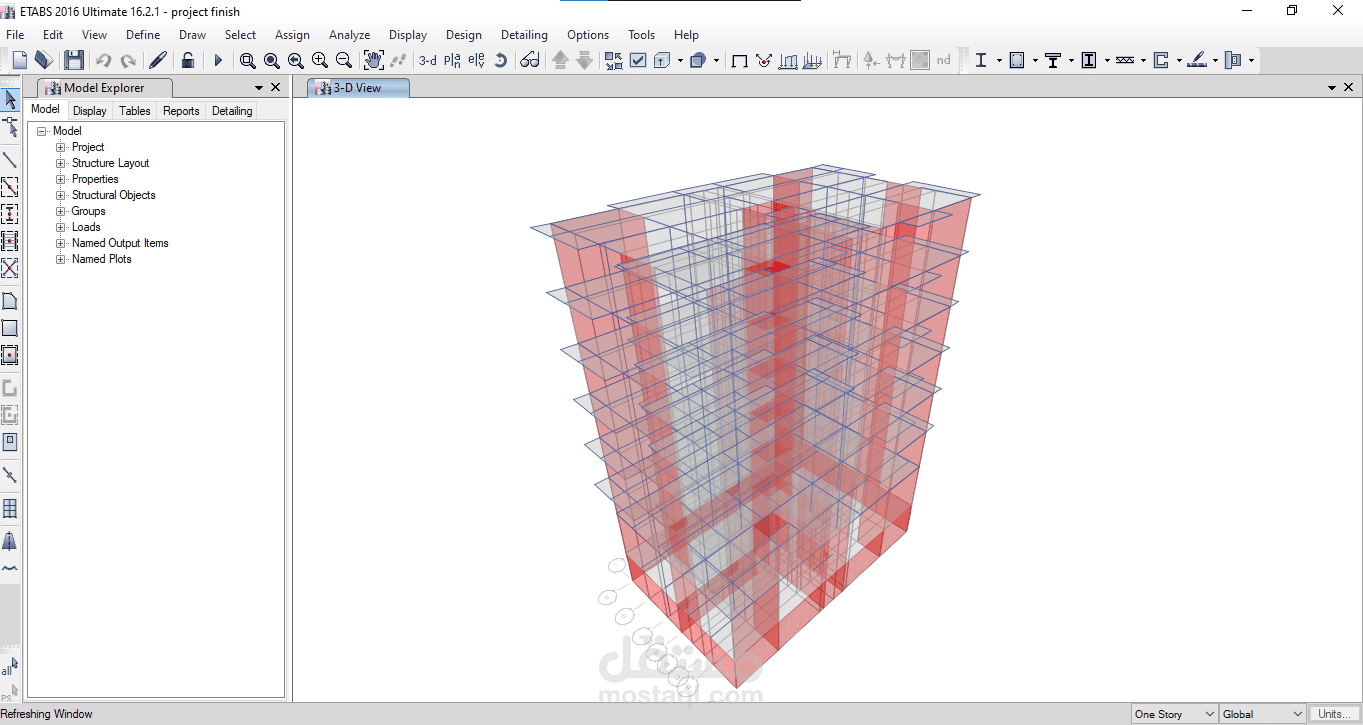Select the Named Output Items tree row
This screenshot has height=725, width=1363.
[x=120, y=243]
